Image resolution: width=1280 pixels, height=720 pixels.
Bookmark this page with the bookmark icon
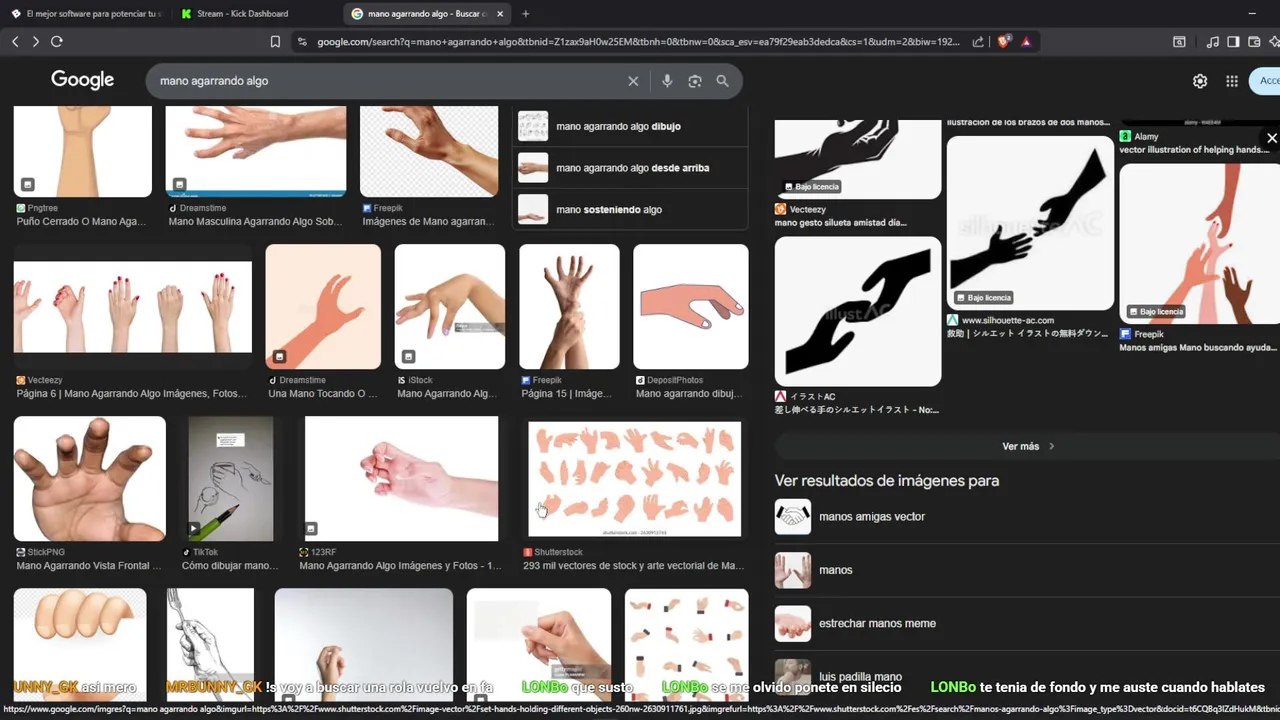coord(275,42)
